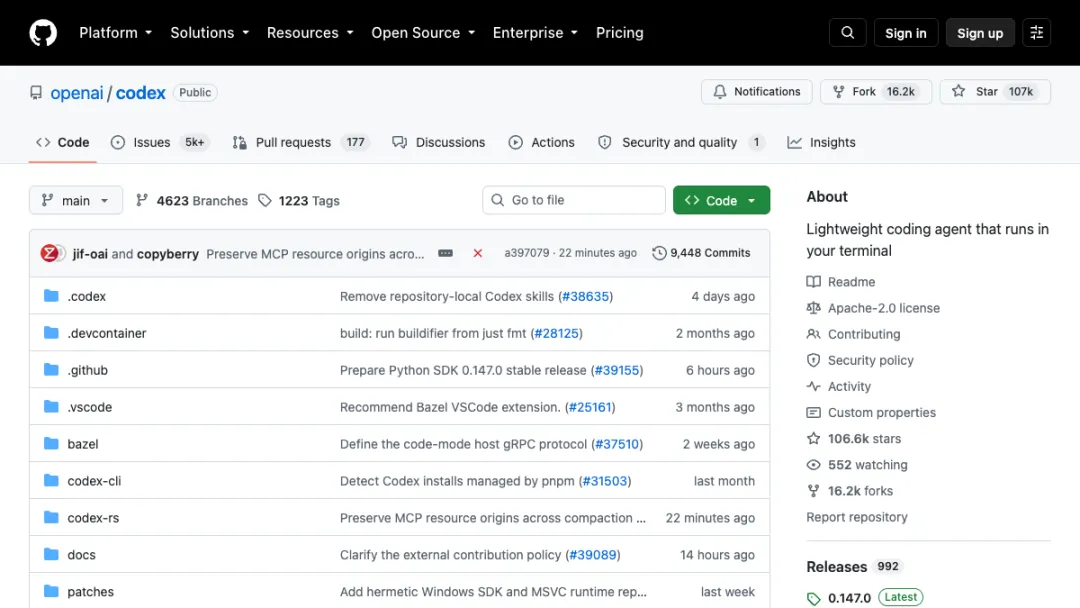Click the patches folder icon
Viewport: 1080px width, 608px height.
click(51, 591)
